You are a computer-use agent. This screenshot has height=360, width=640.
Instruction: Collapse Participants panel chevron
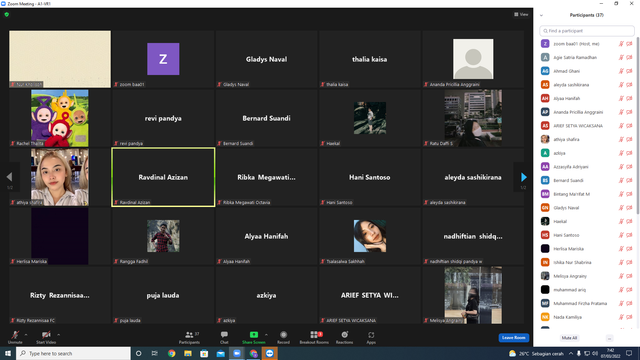click(542, 16)
